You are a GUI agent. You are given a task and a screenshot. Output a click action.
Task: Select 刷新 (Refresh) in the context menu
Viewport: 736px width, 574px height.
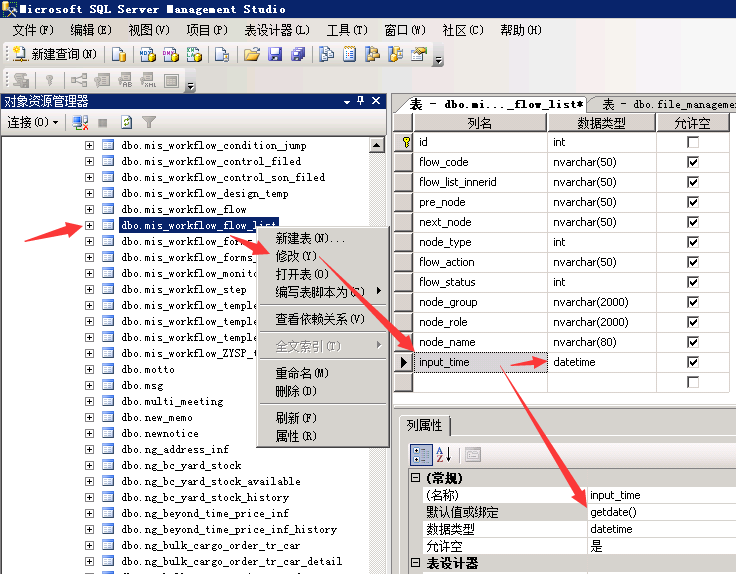tap(295, 417)
